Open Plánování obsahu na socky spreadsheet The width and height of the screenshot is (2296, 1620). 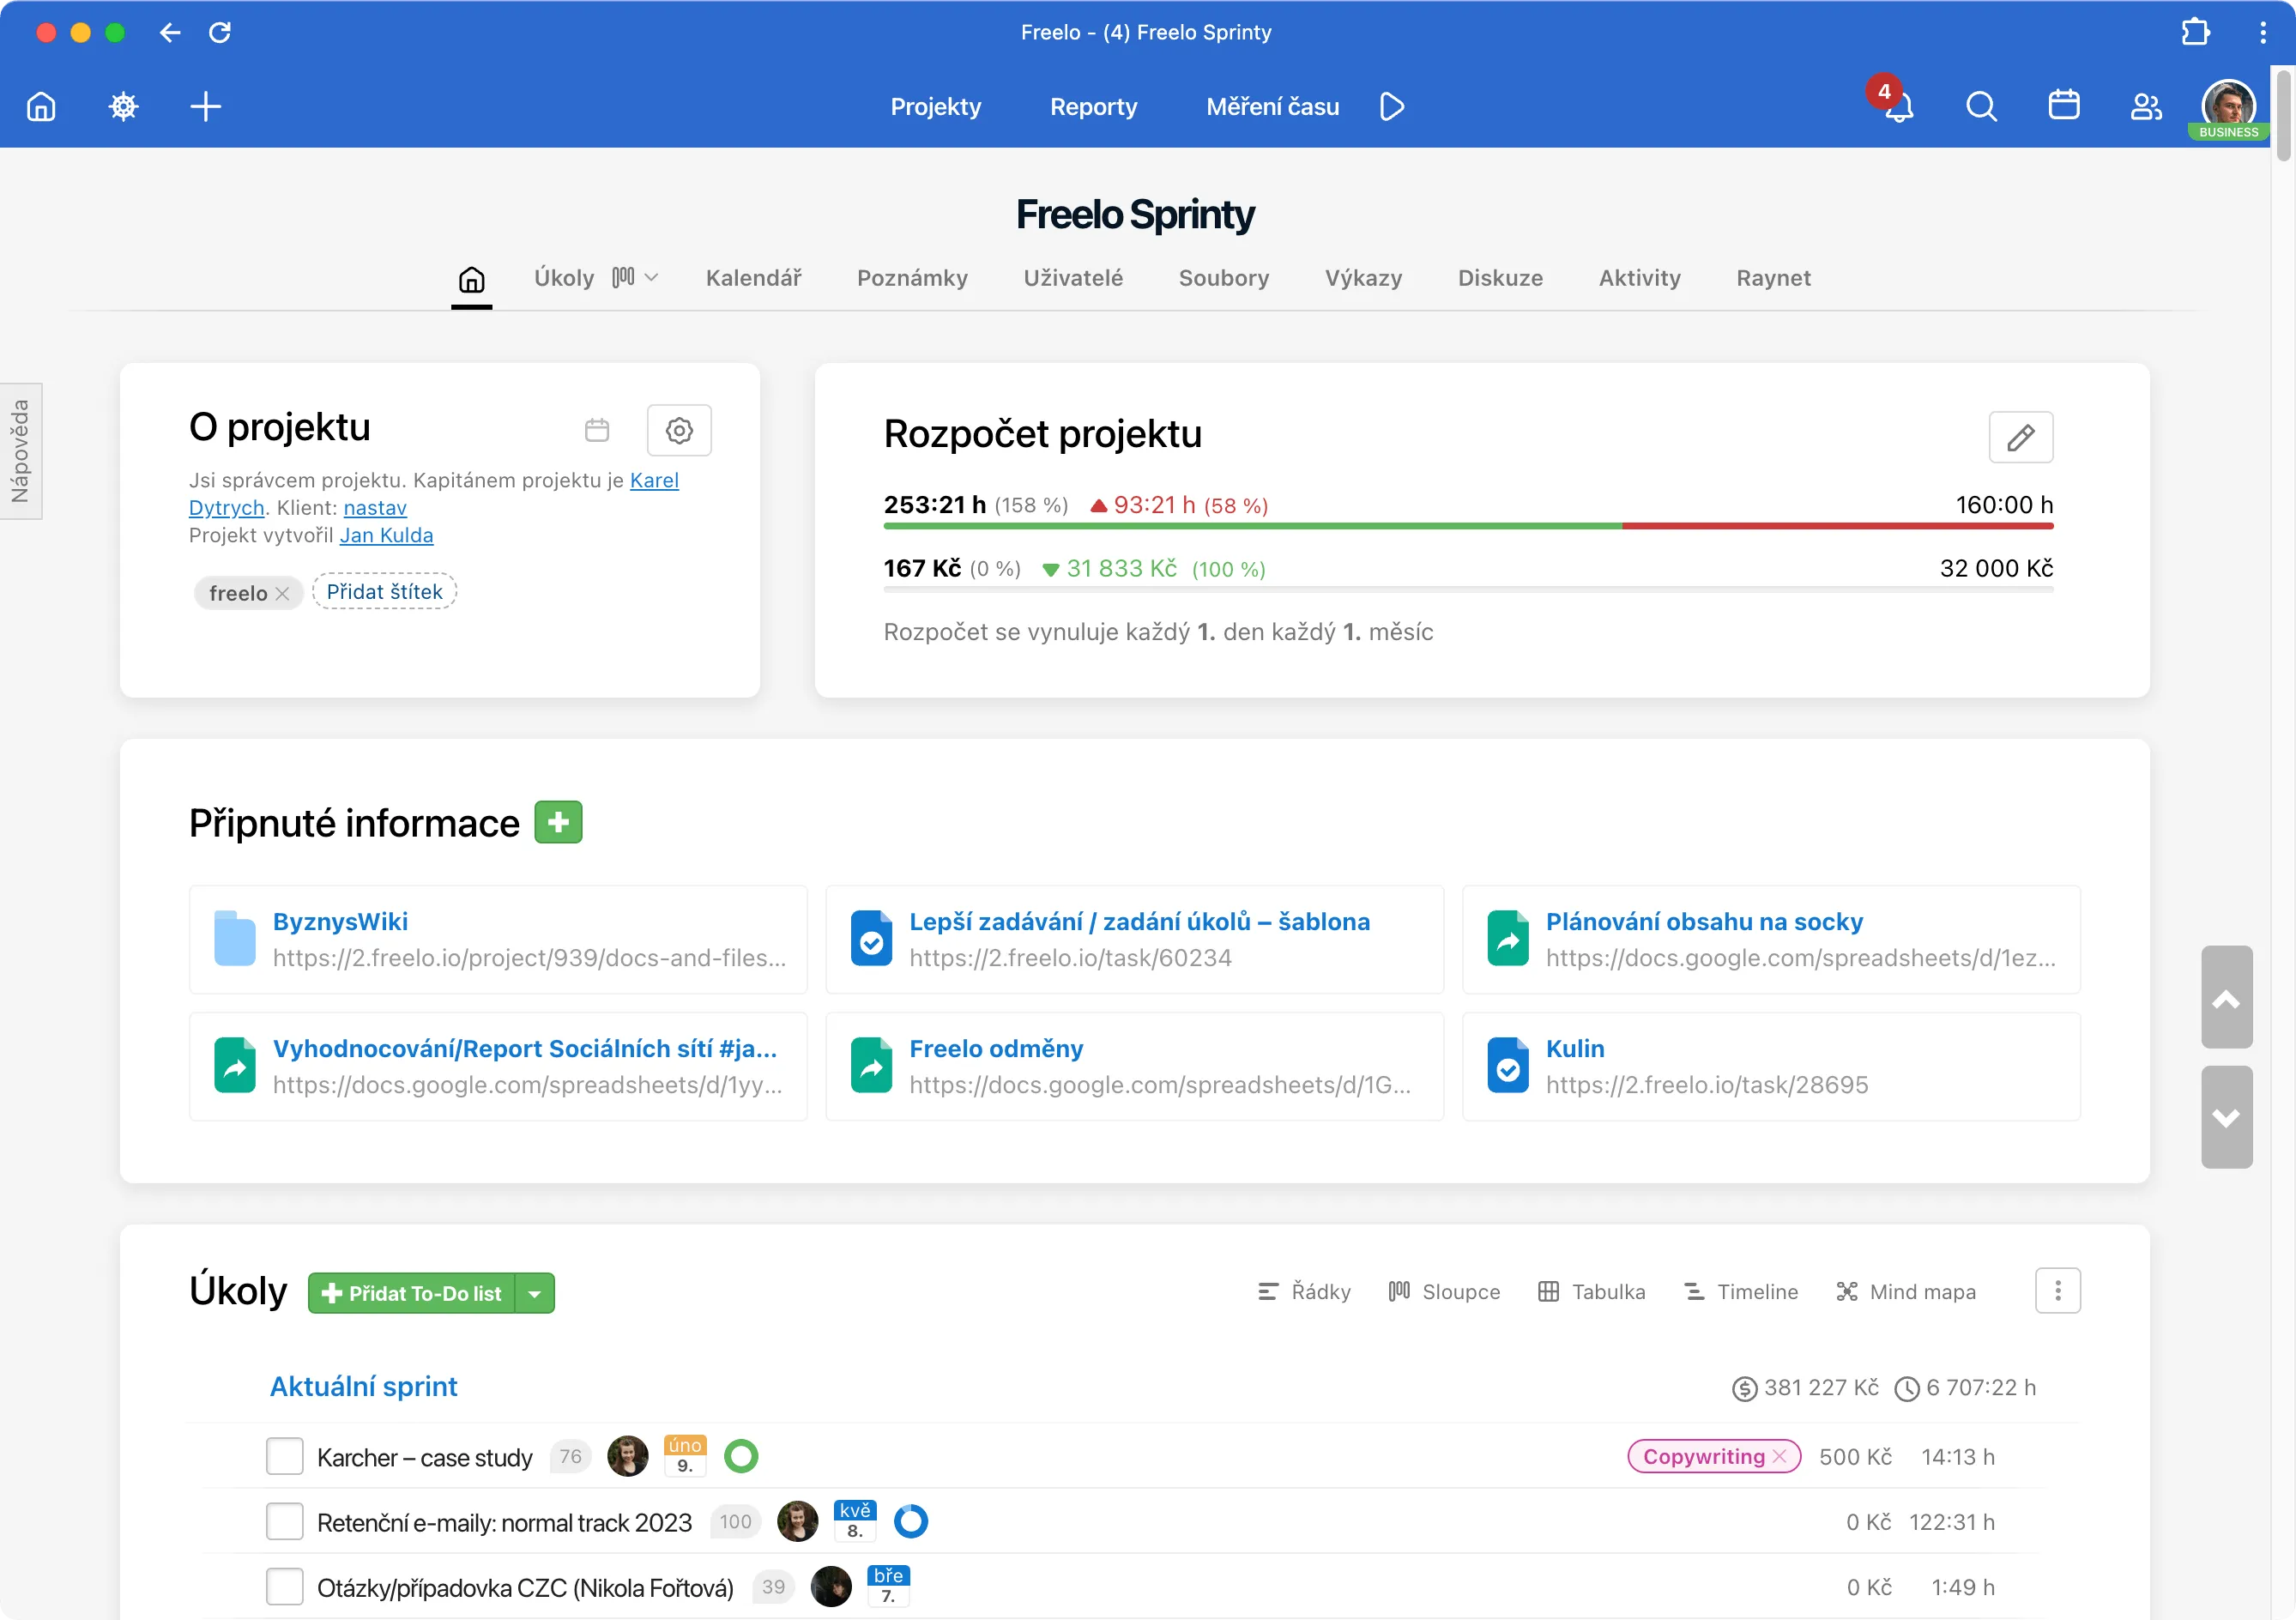[x=1771, y=939]
